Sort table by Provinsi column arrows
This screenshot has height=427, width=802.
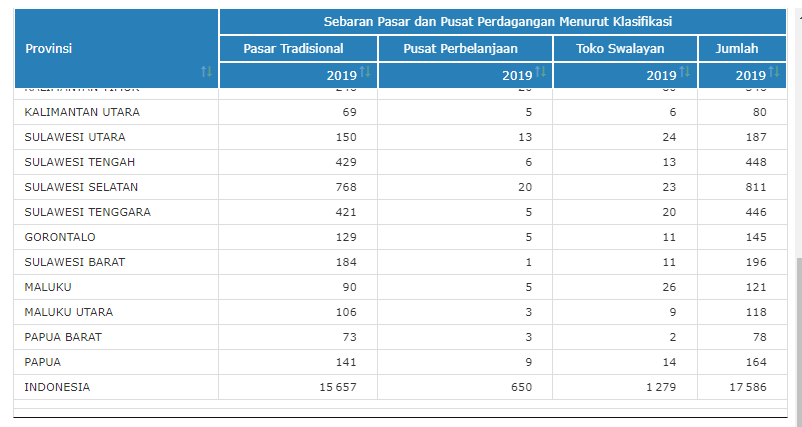pyautogui.click(x=207, y=72)
